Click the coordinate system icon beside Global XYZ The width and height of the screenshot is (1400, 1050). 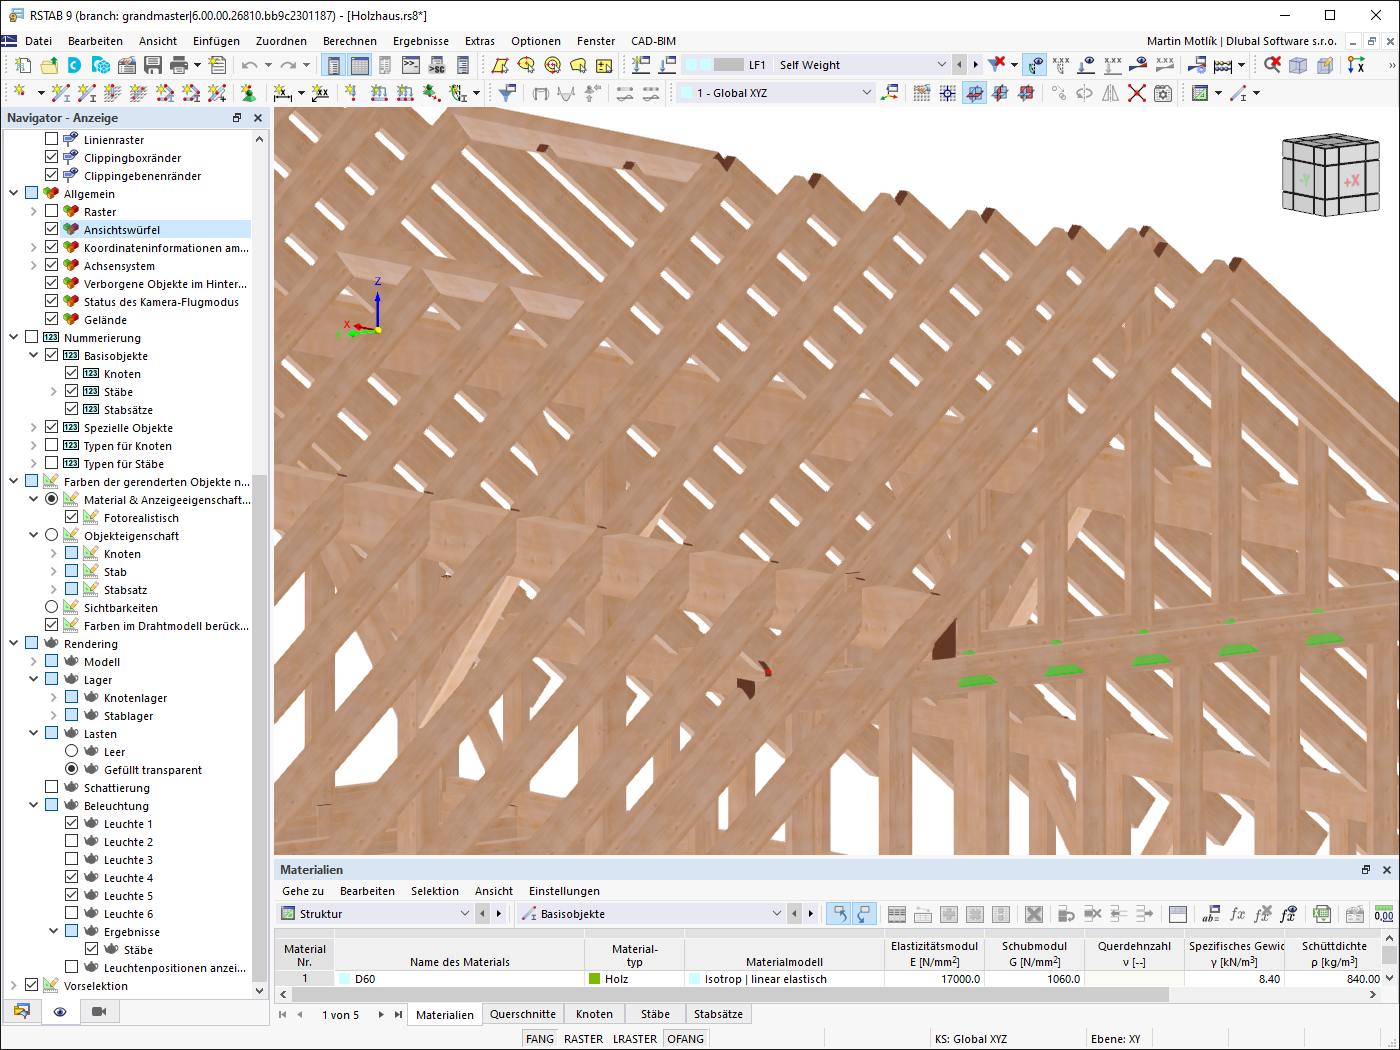click(890, 93)
